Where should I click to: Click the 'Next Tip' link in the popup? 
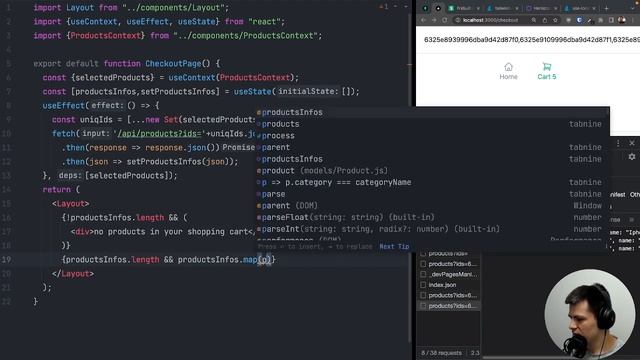point(394,247)
